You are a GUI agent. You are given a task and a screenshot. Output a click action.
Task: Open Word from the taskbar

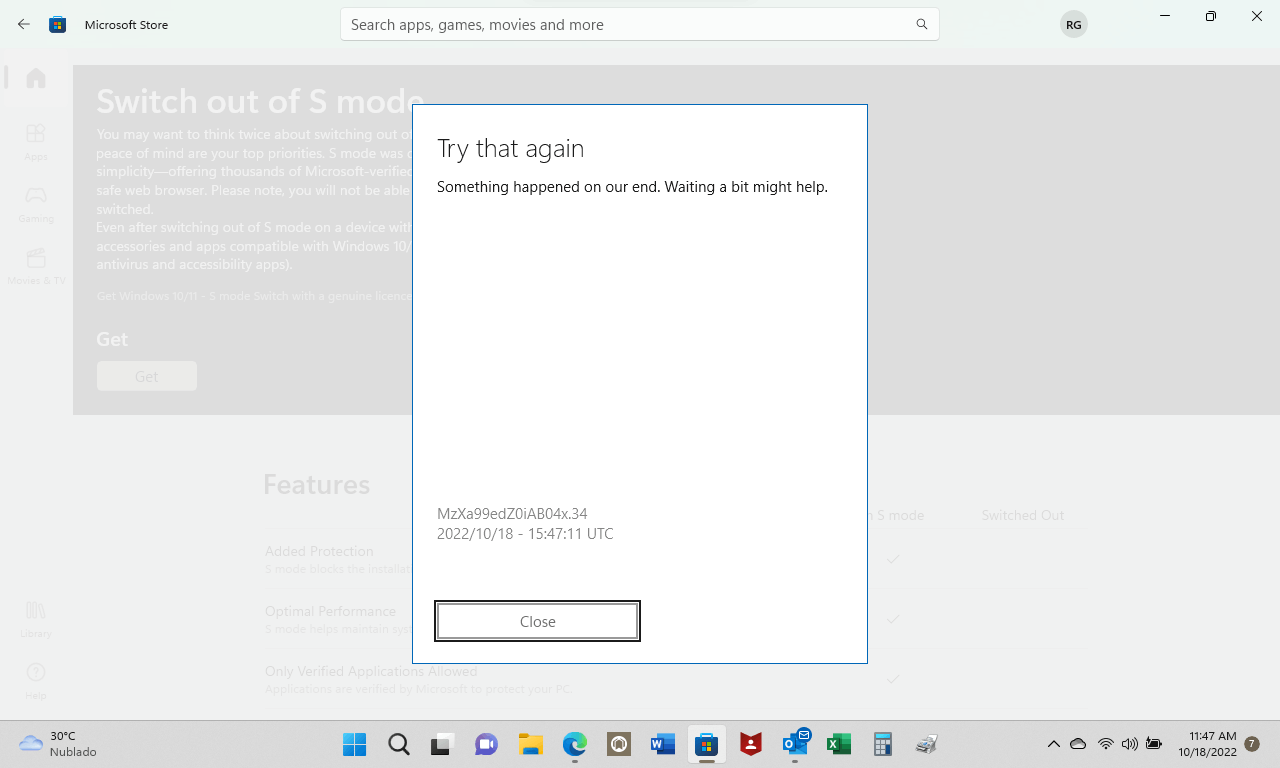[x=663, y=744]
